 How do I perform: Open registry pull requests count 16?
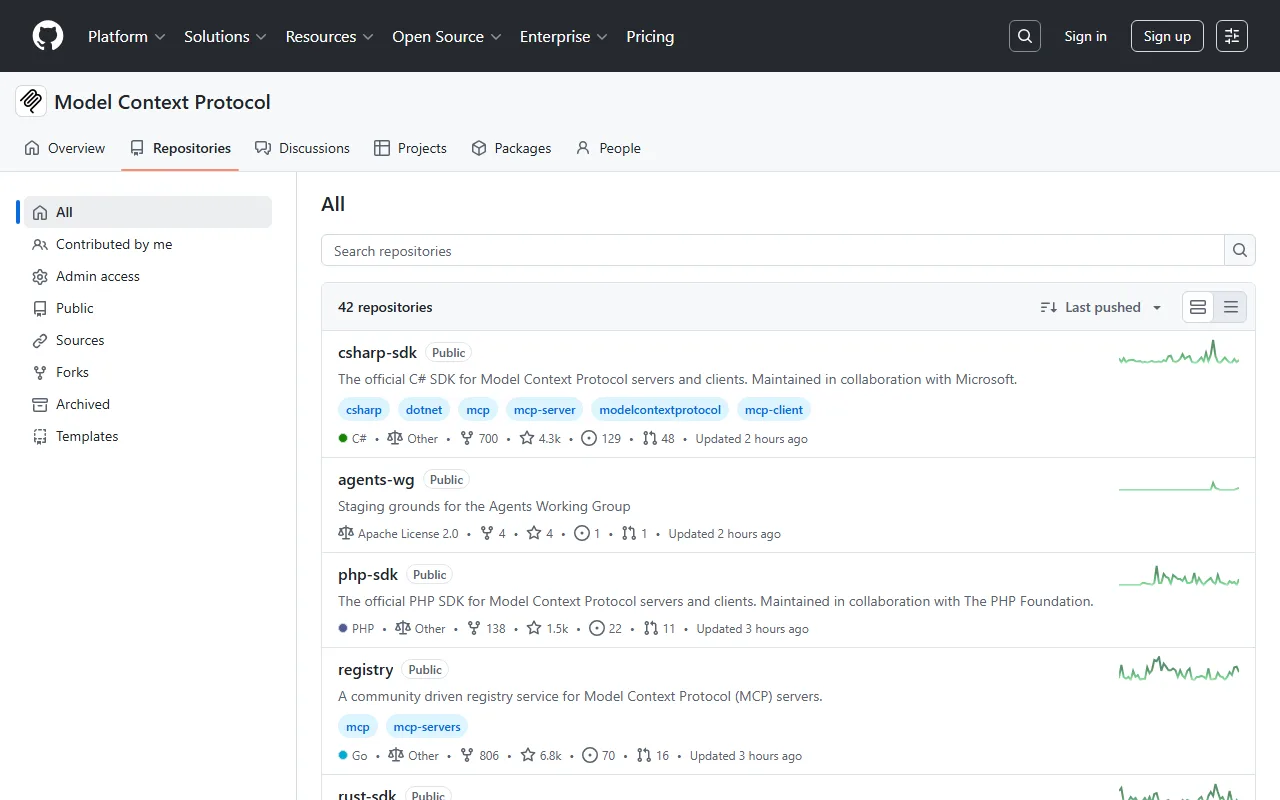click(653, 755)
